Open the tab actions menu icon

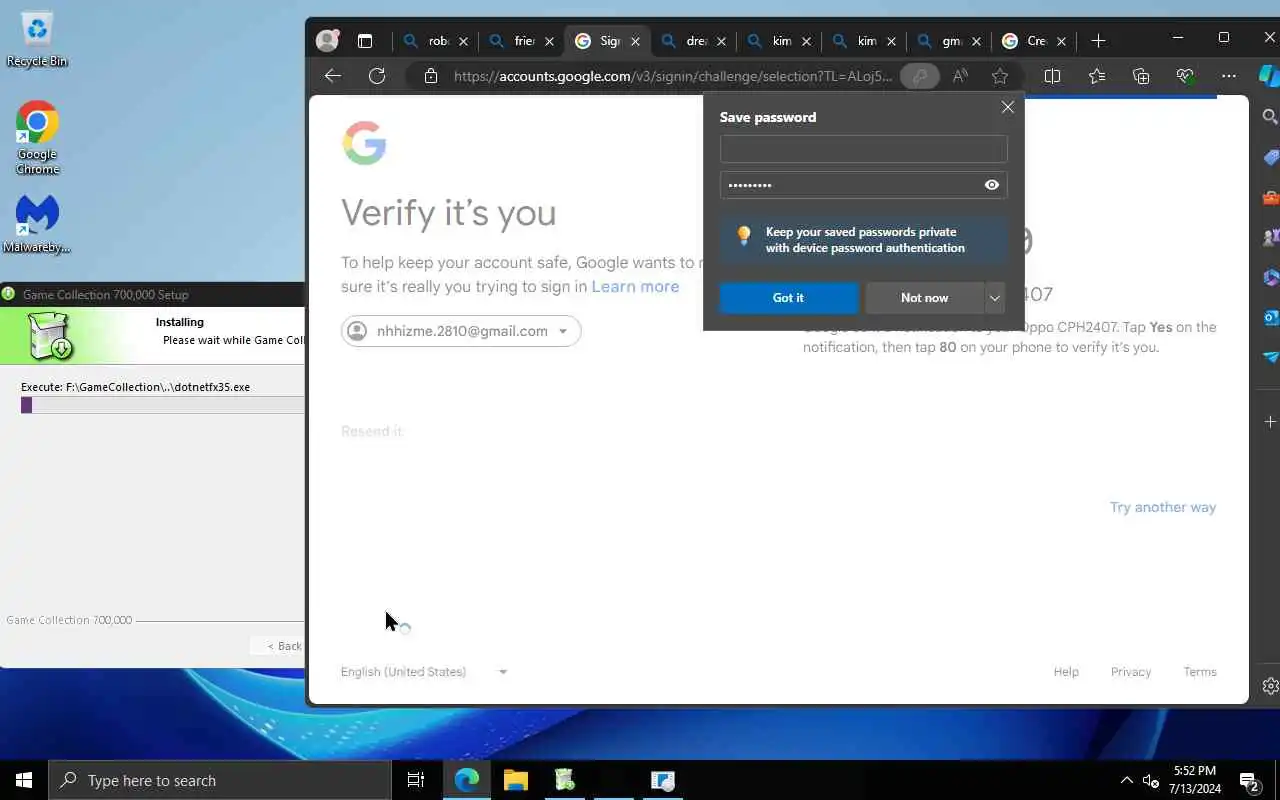(x=365, y=41)
